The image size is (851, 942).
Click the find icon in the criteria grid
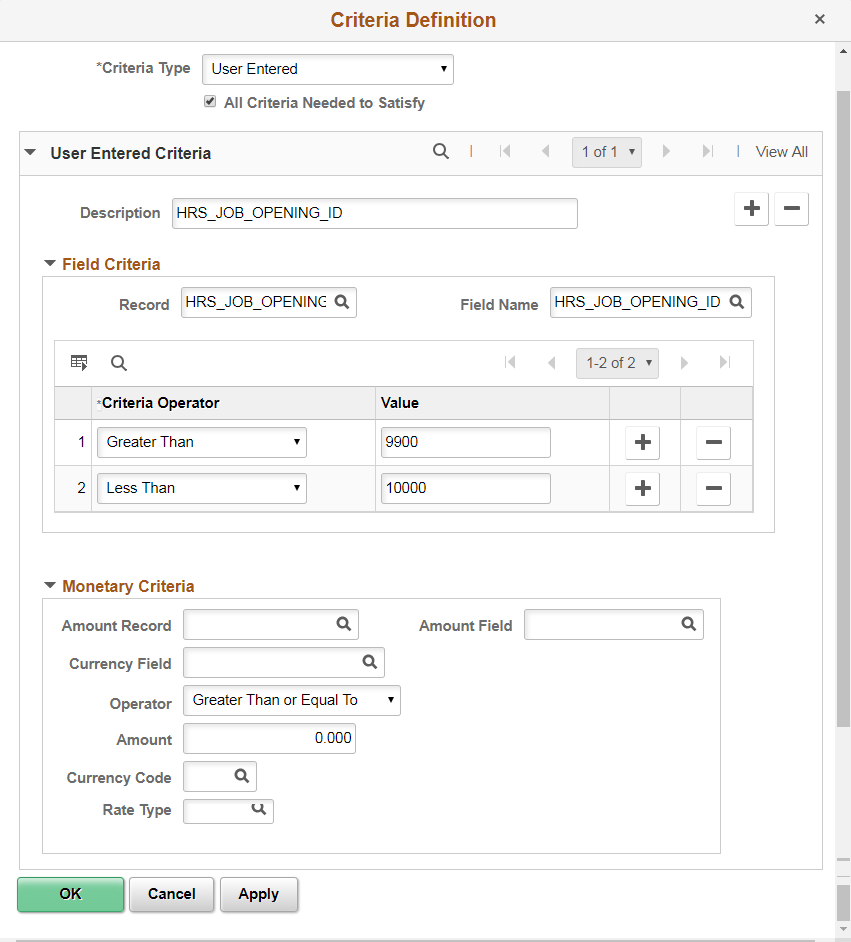[x=119, y=362]
